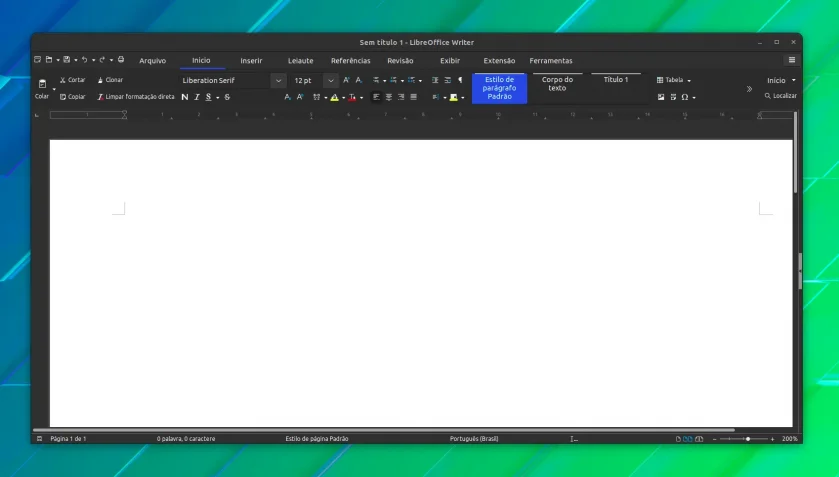Open the font size dropdown
The width and height of the screenshot is (840, 477).
pos(331,80)
